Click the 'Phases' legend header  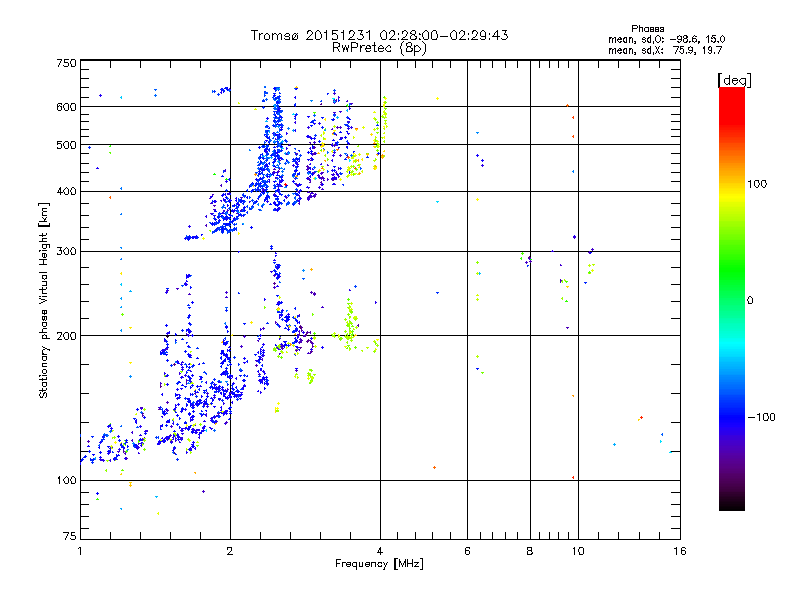click(x=647, y=29)
